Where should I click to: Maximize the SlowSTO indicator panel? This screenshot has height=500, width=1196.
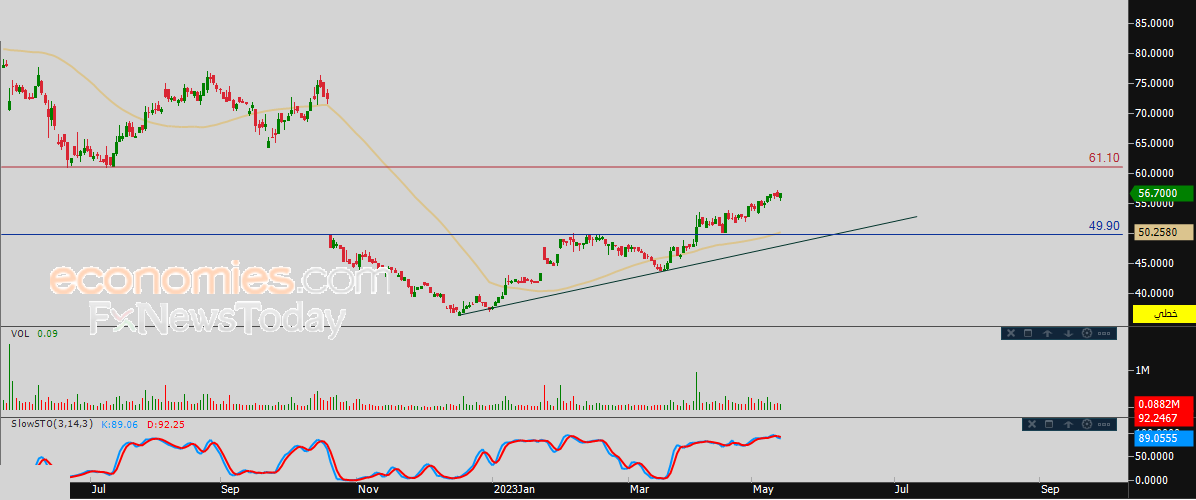pyautogui.click(x=1049, y=424)
